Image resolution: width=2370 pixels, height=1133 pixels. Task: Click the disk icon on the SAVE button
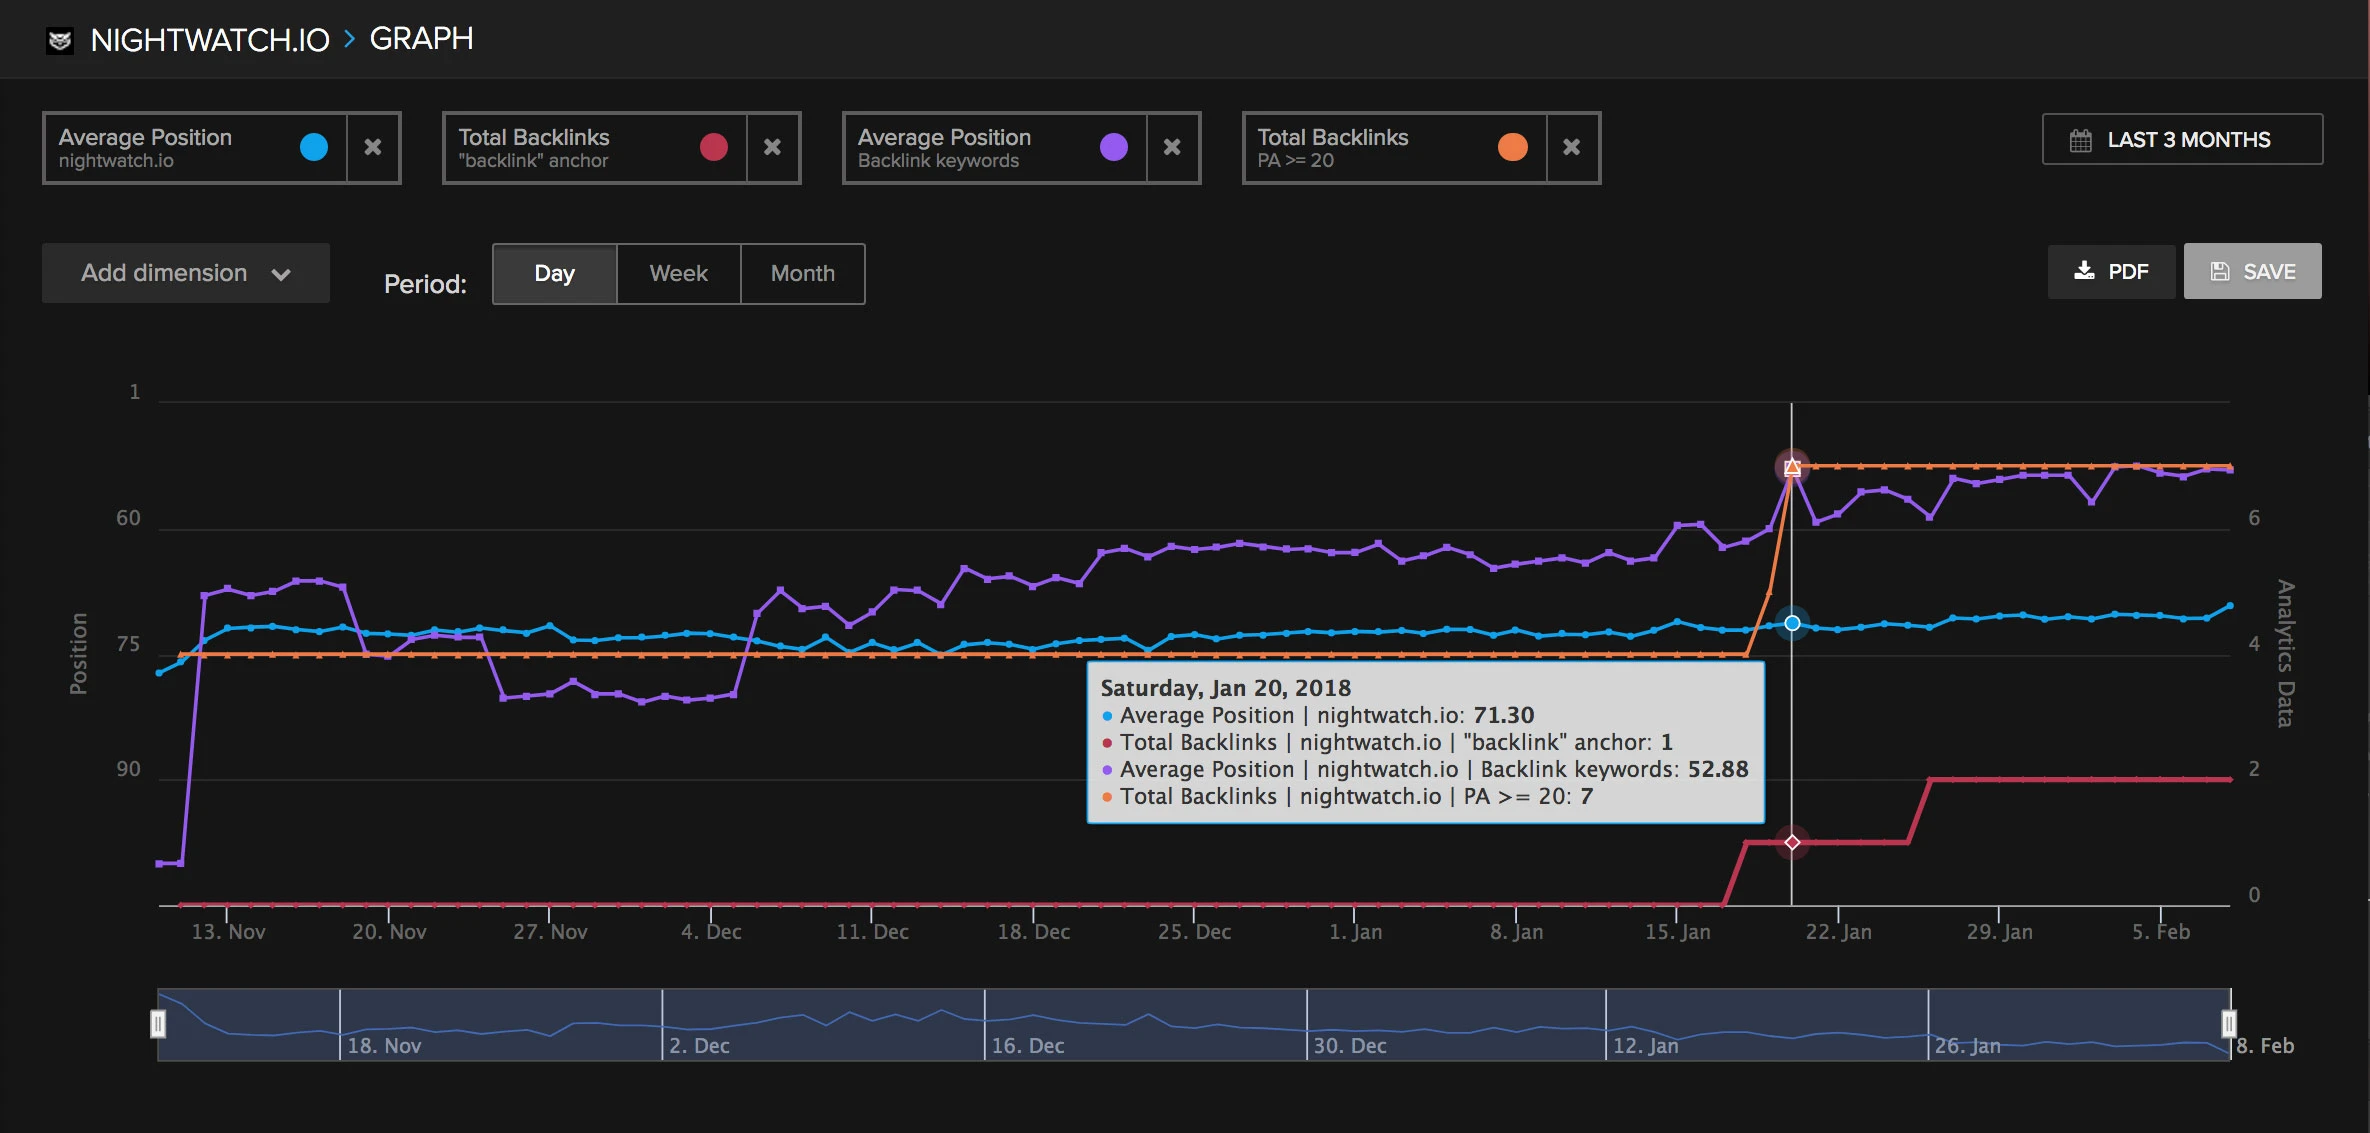2221,271
